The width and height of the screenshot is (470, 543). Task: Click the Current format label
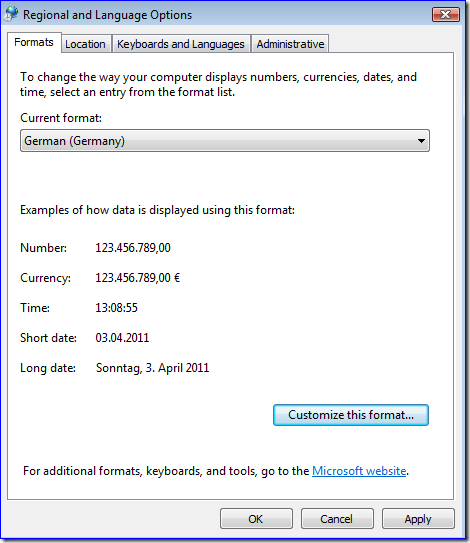click(61, 118)
